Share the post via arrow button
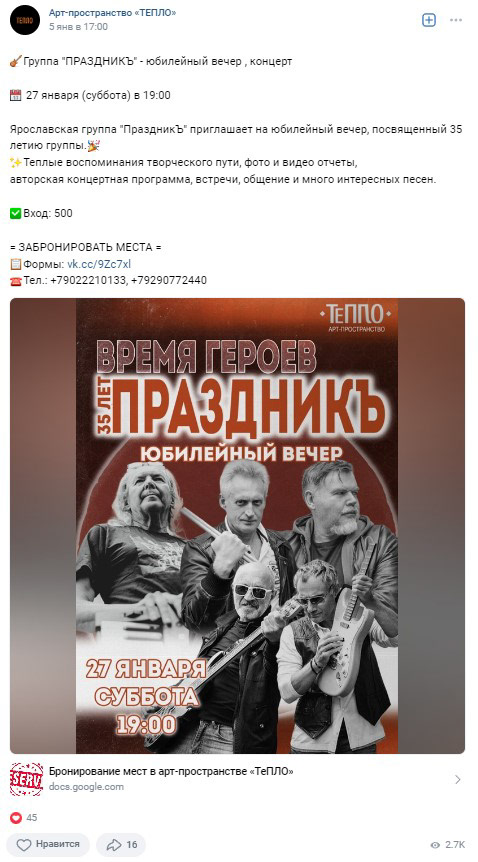 (121, 844)
